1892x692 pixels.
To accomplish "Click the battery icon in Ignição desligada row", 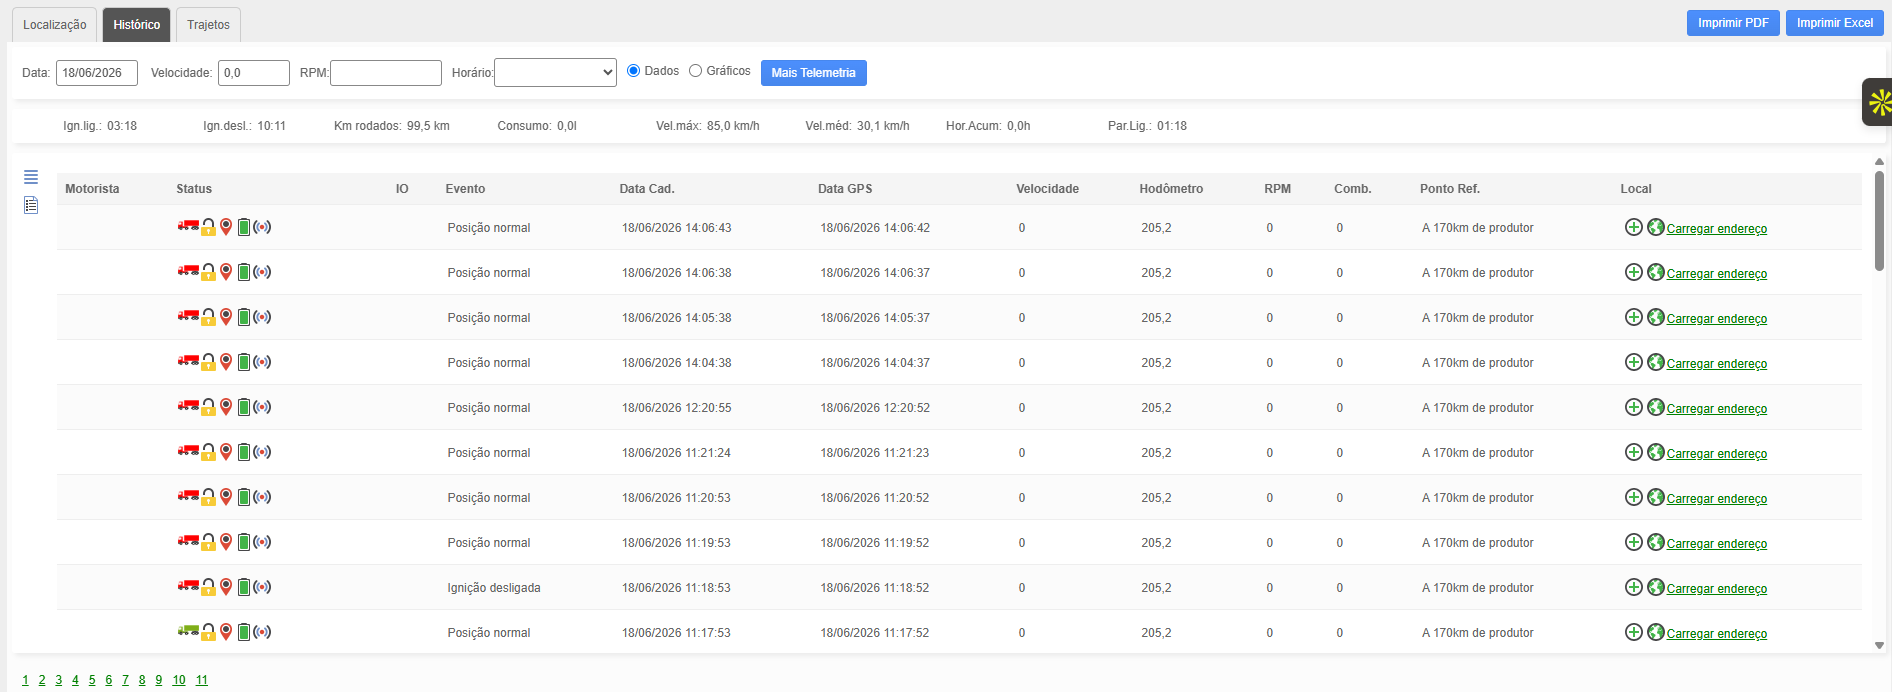I will click(x=243, y=587).
